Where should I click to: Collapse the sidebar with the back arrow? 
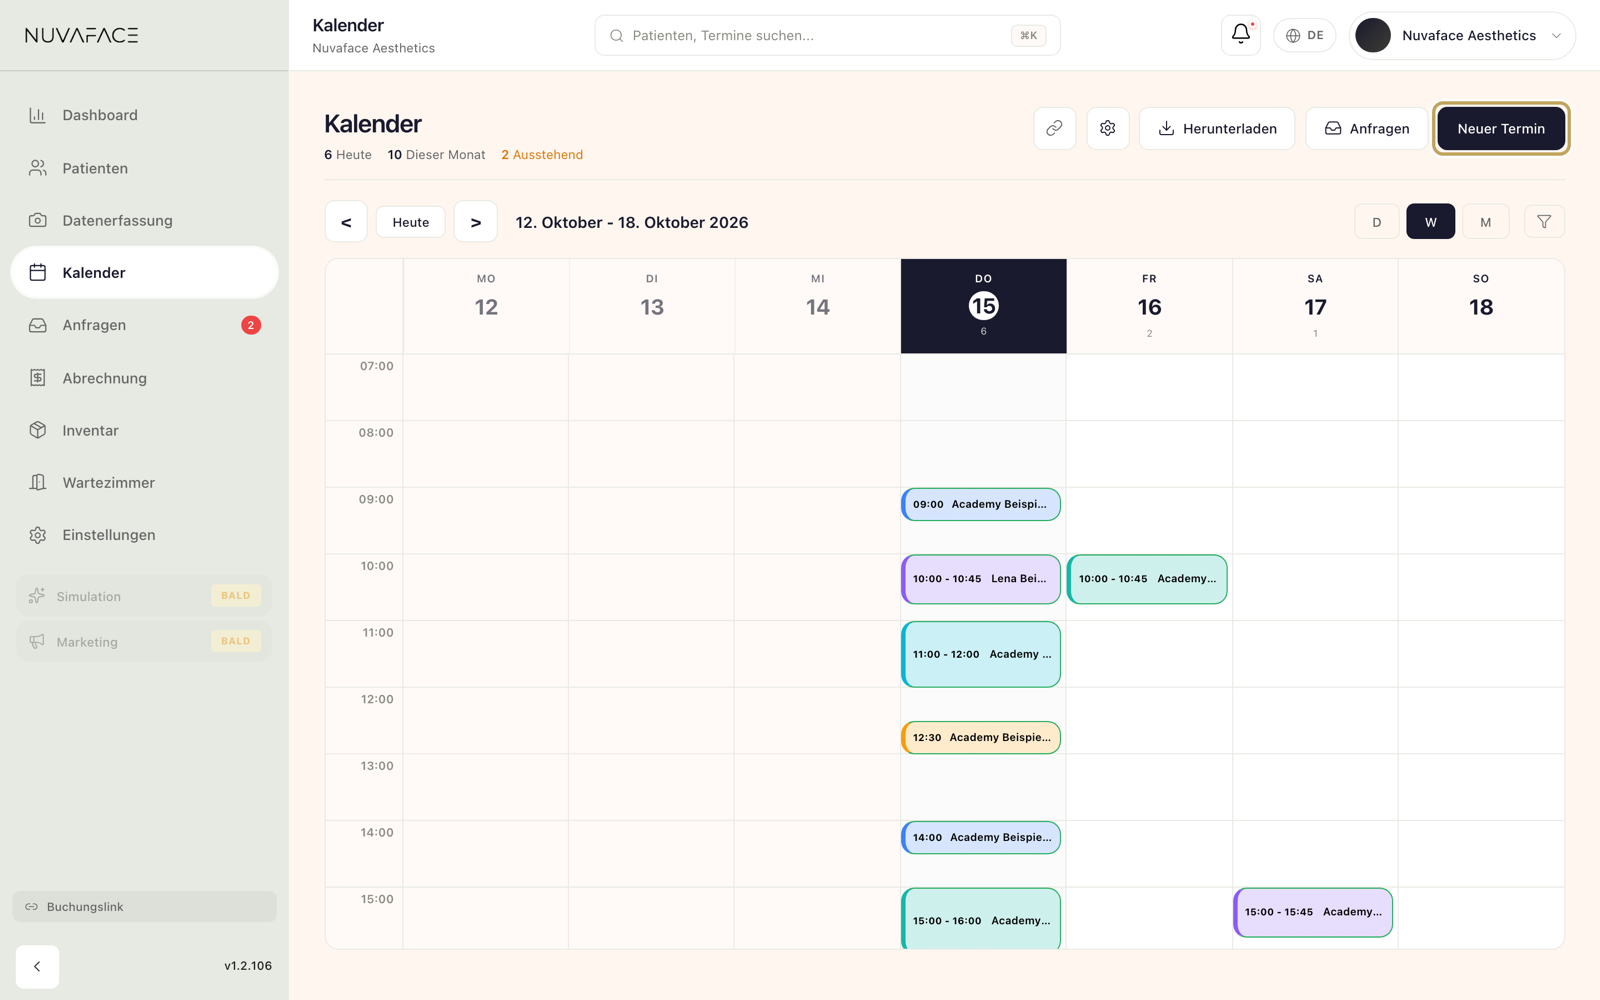click(x=37, y=966)
